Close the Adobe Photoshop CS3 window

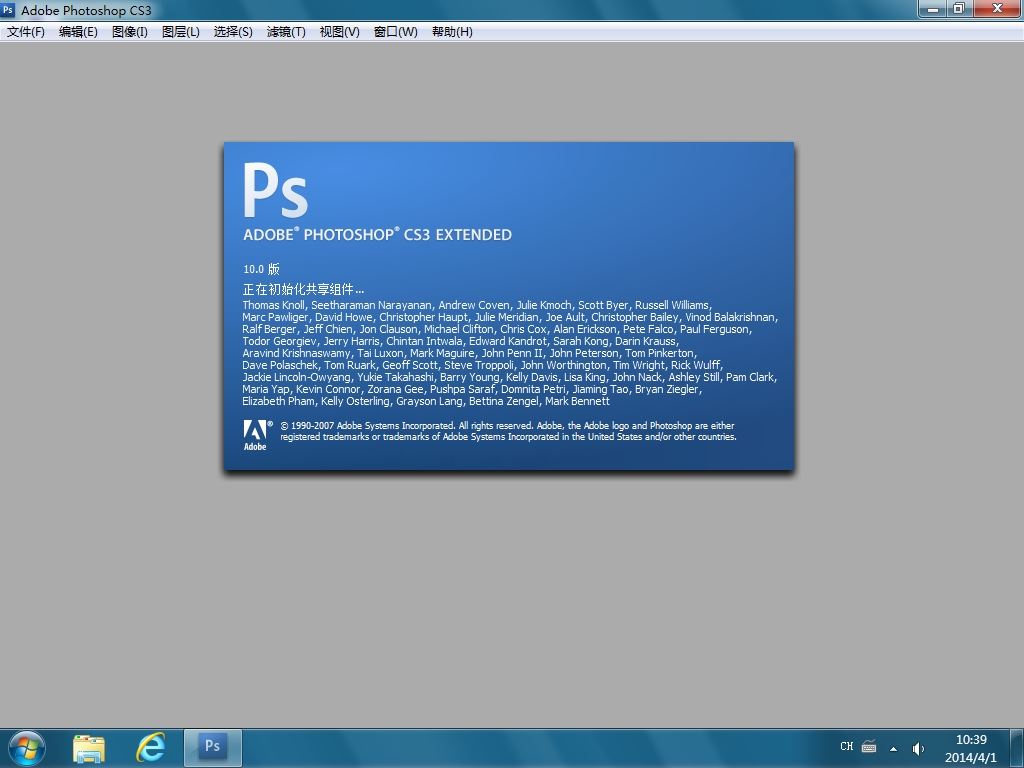[x=997, y=8]
